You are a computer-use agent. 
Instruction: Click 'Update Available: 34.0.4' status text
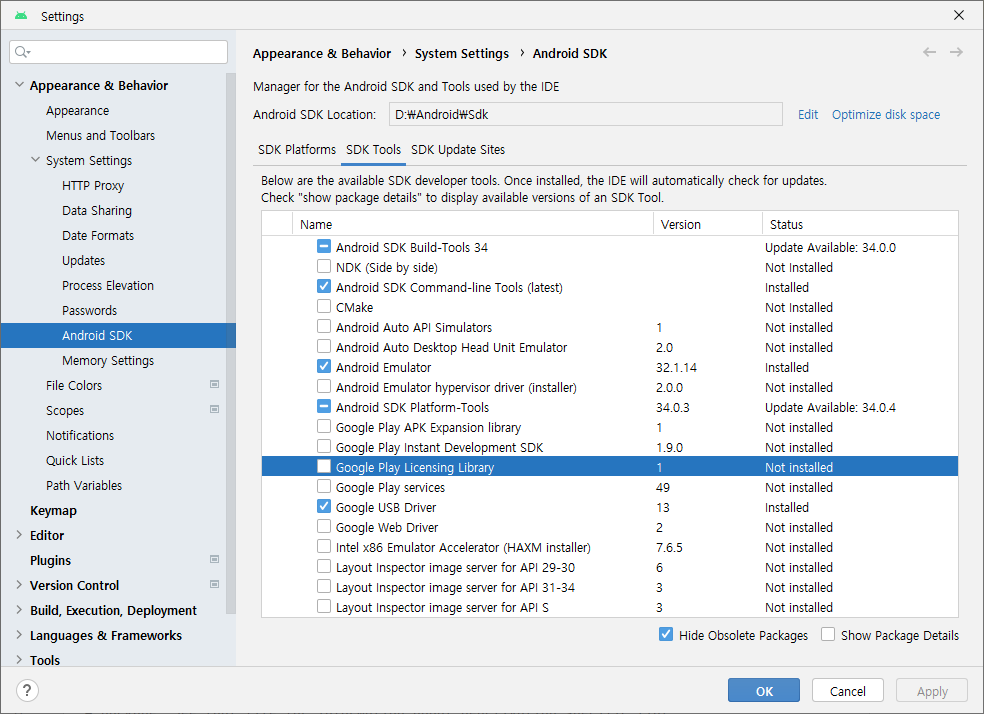pos(830,407)
